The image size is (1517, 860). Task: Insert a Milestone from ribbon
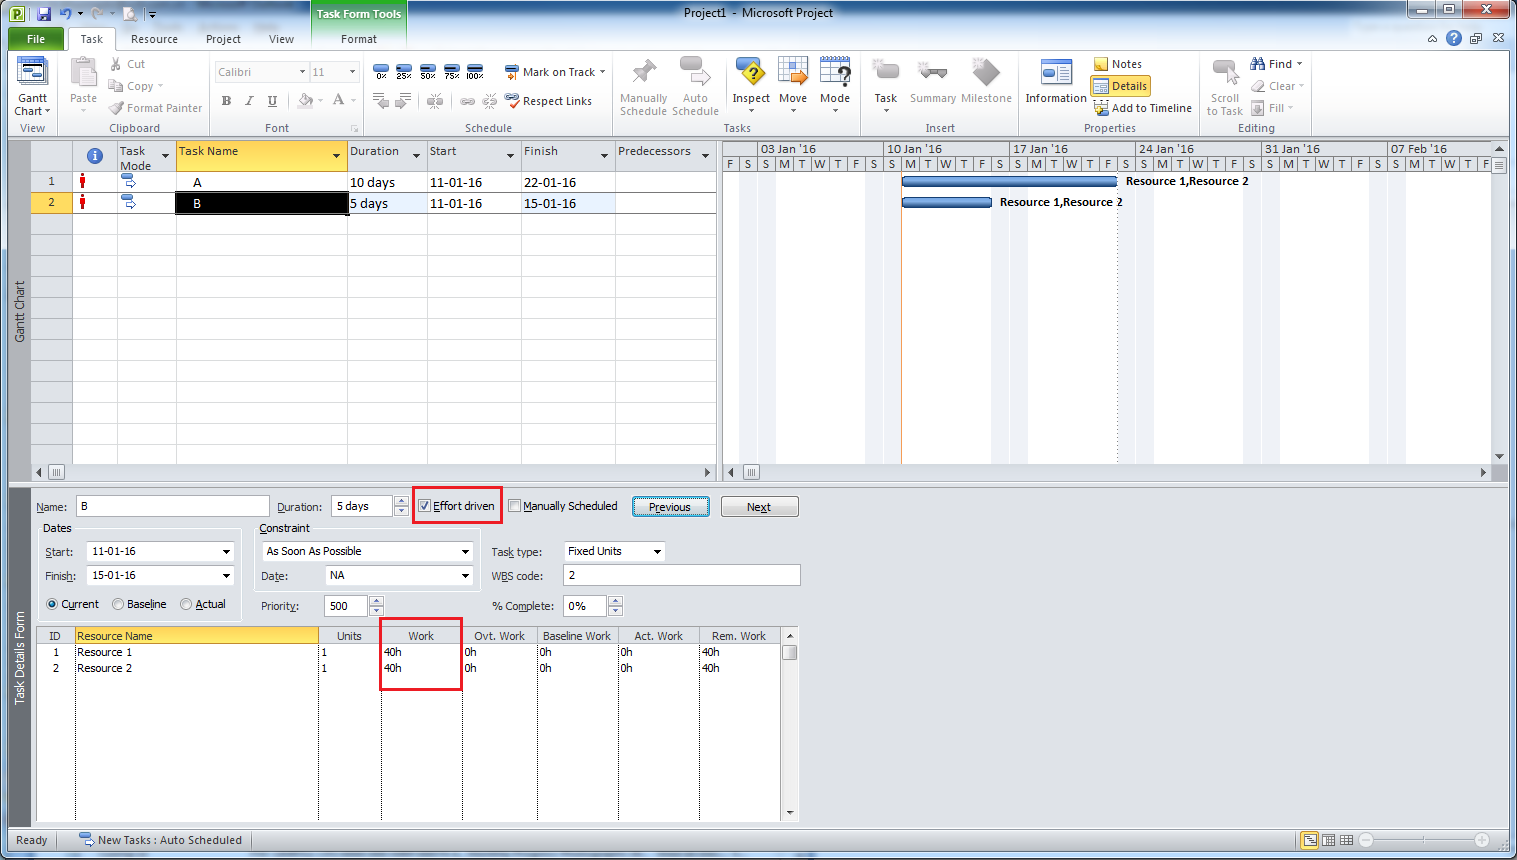click(986, 74)
